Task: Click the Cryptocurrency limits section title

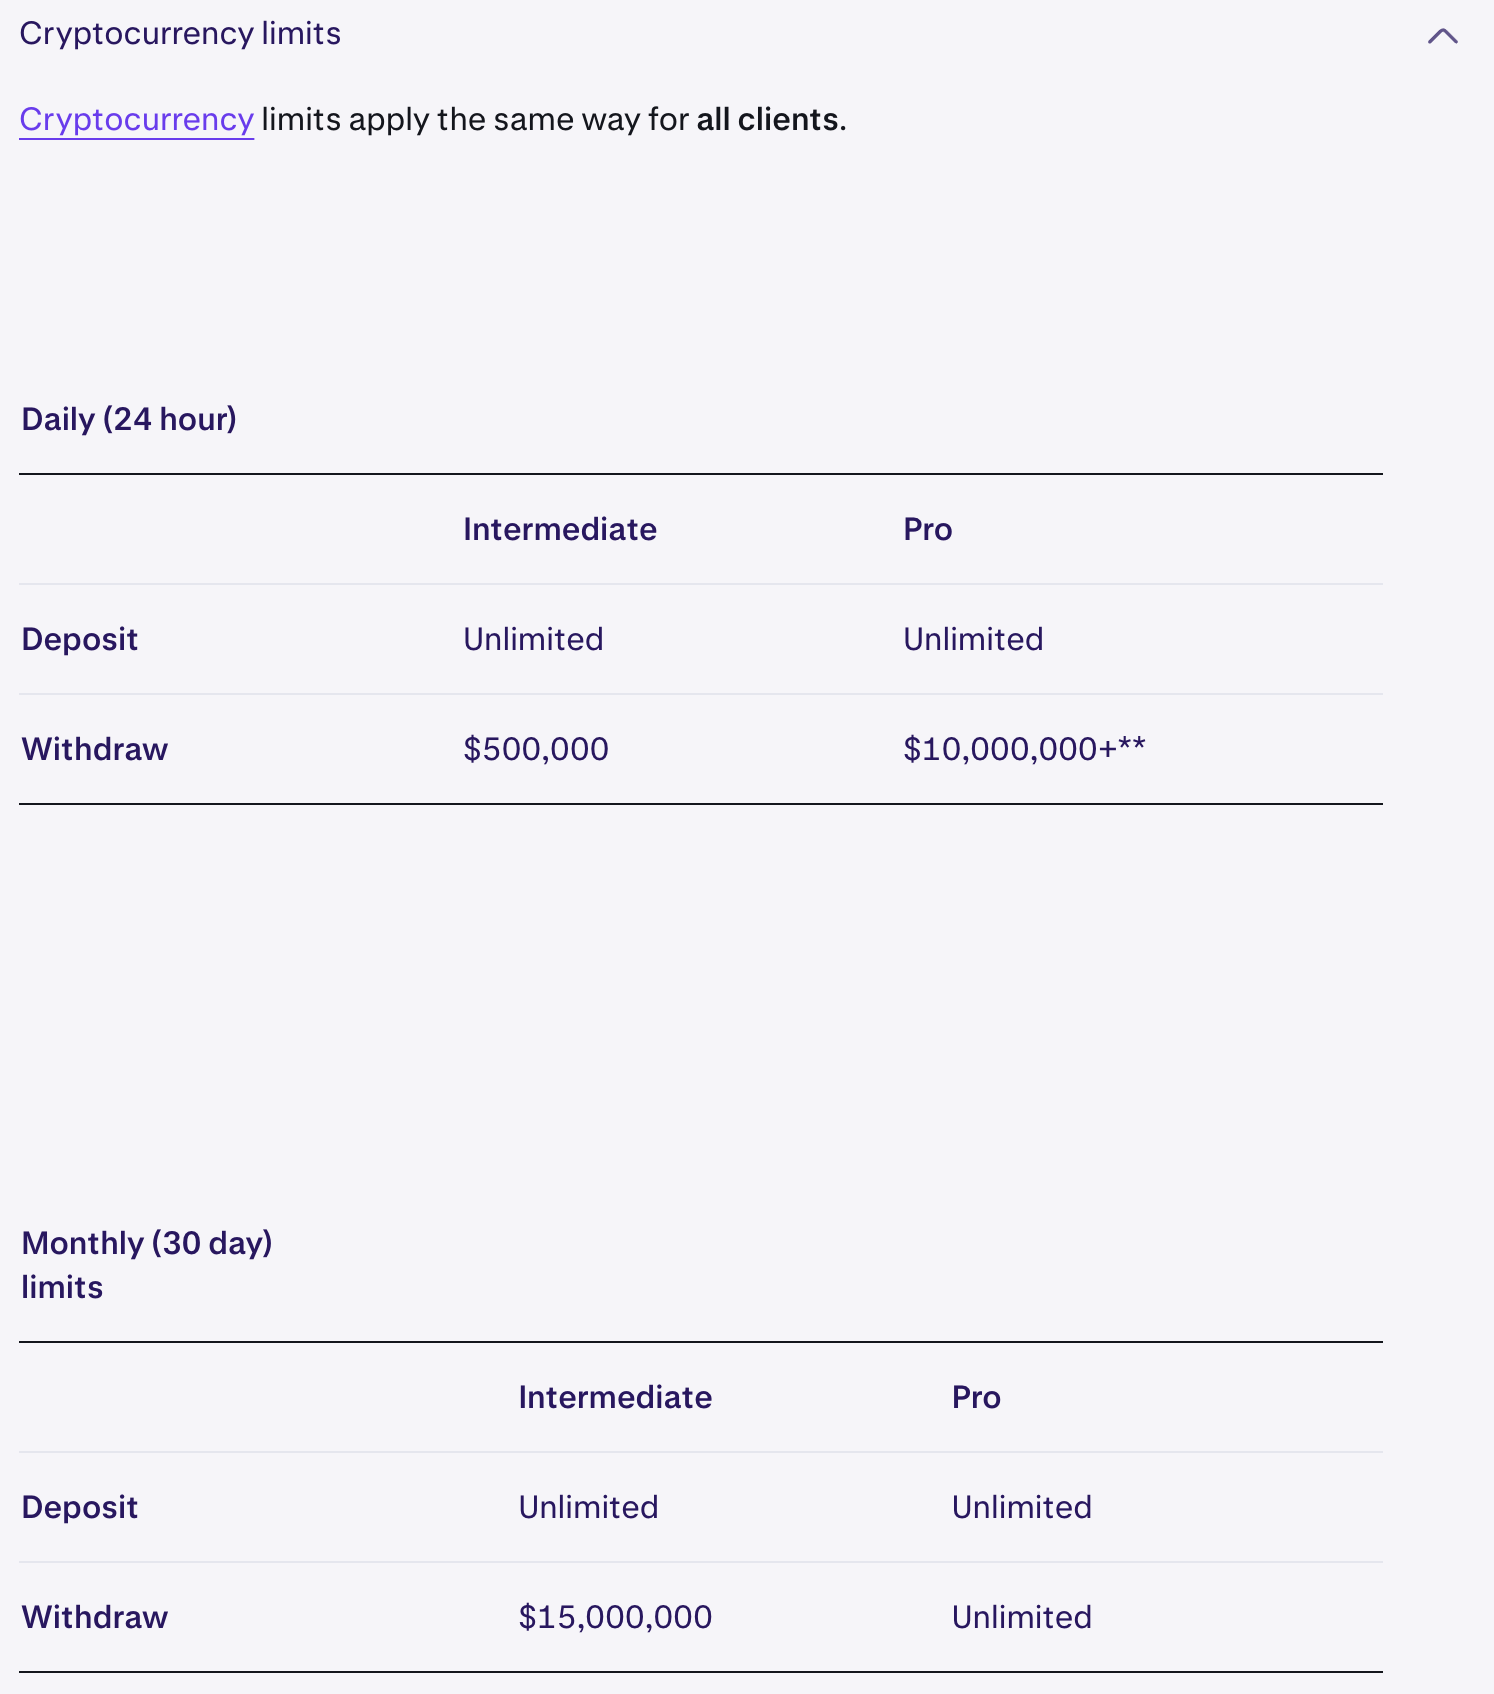Action: (180, 33)
